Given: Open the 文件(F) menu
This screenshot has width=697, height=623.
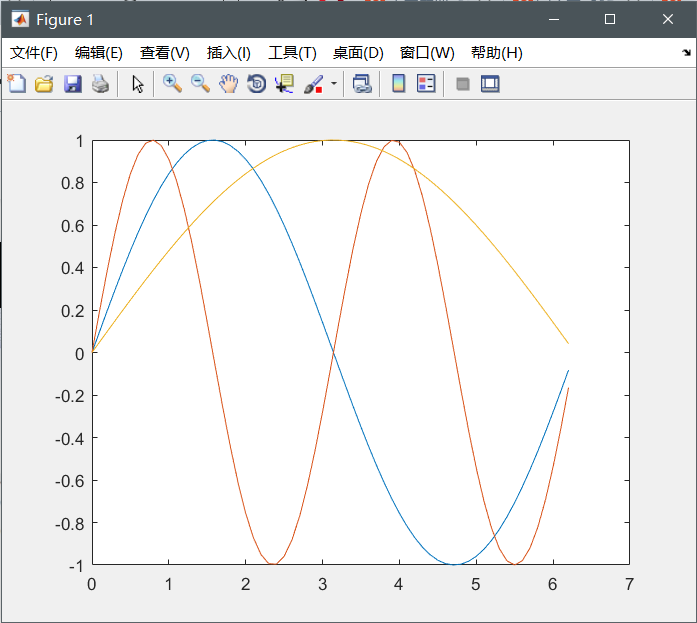Looking at the screenshot, I should pos(34,53).
